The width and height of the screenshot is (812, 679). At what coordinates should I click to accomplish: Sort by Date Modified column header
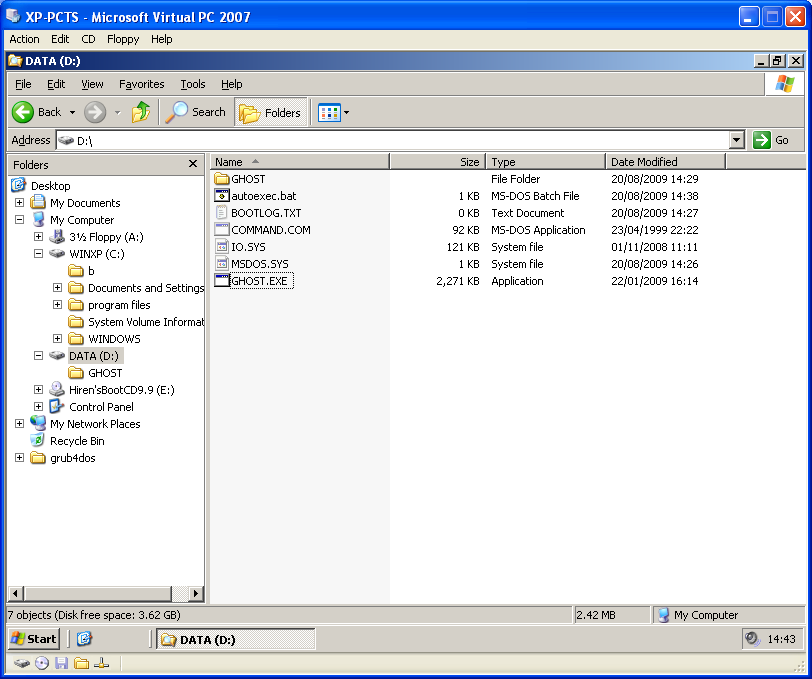pos(665,162)
